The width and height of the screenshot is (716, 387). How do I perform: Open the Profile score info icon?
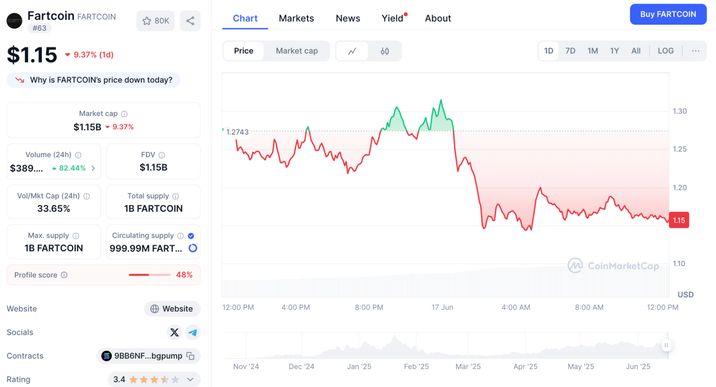(64, 275)
